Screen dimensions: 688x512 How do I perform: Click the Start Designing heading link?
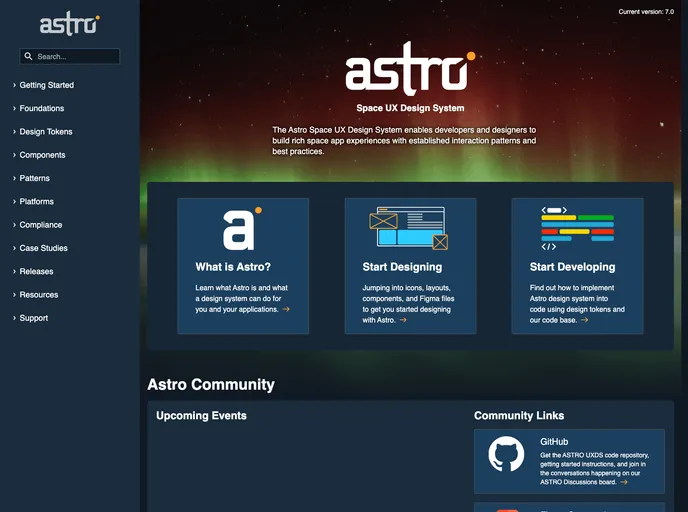coord(402,267)
